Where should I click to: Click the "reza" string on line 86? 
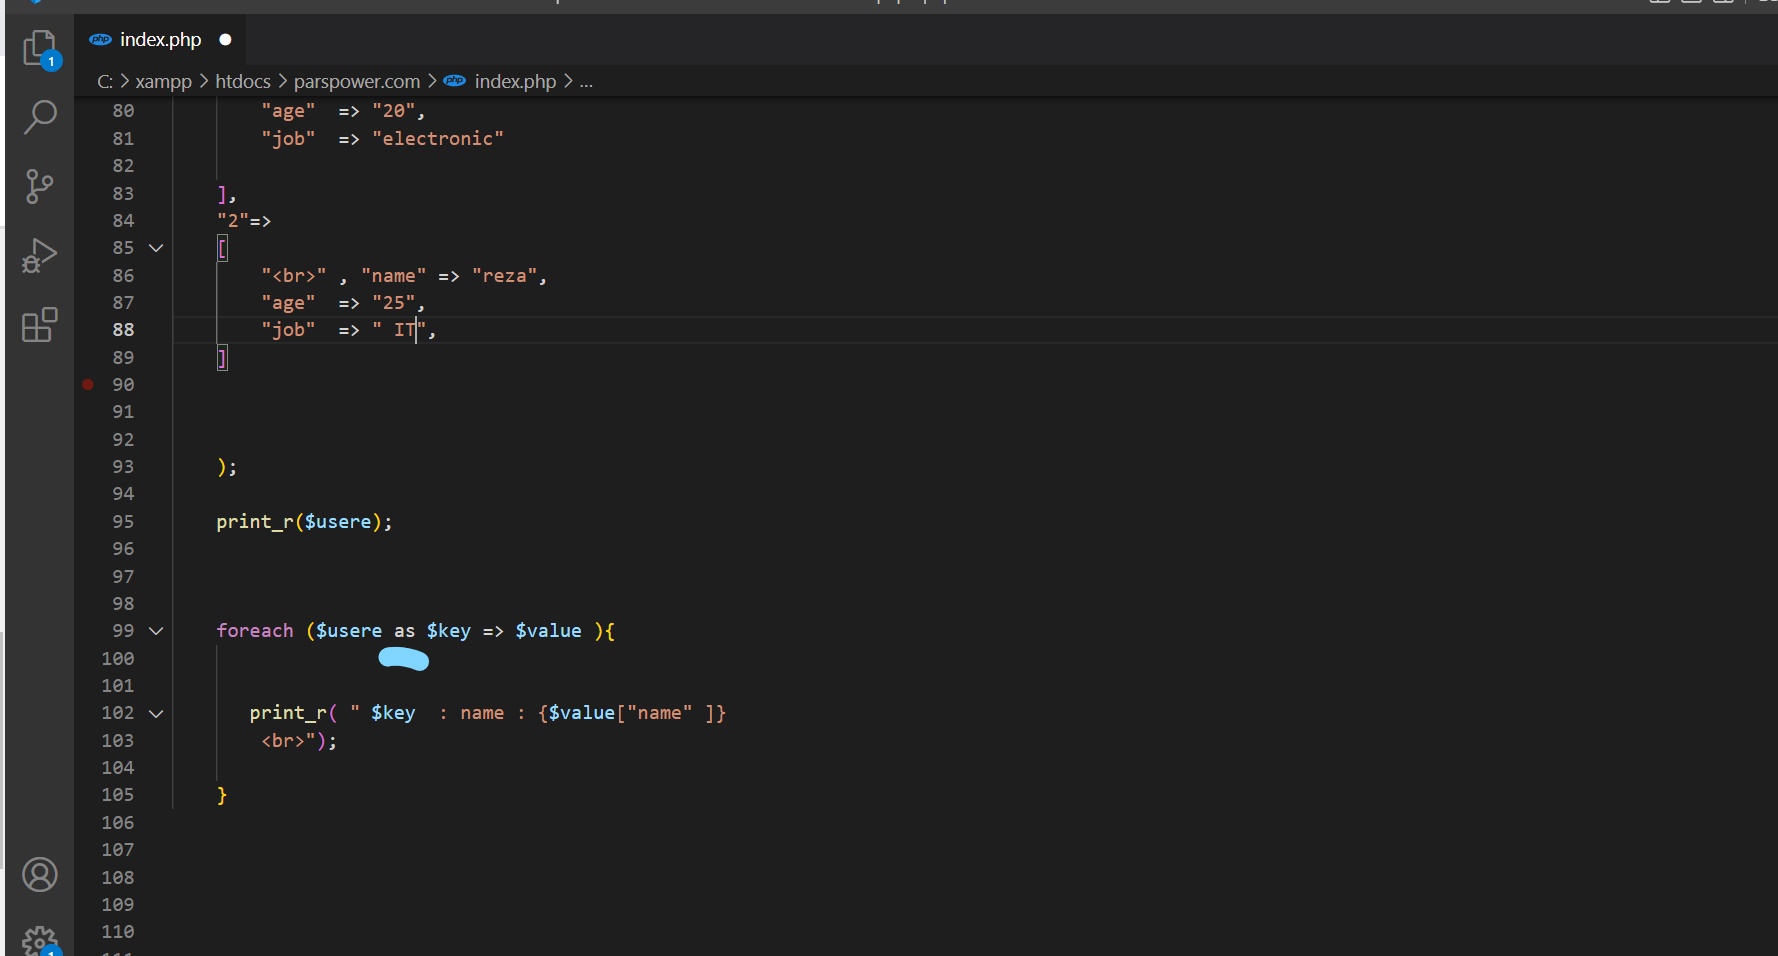click(x=504, y=276)
